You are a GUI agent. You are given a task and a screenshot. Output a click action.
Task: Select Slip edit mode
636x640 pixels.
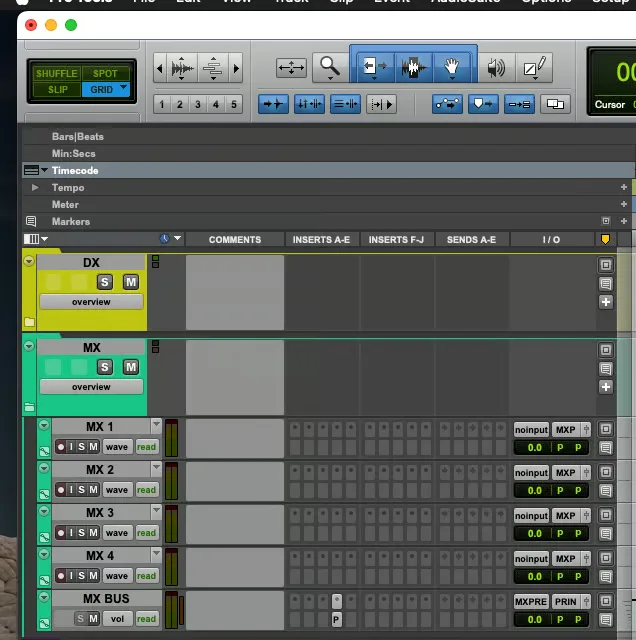(56, 89)
